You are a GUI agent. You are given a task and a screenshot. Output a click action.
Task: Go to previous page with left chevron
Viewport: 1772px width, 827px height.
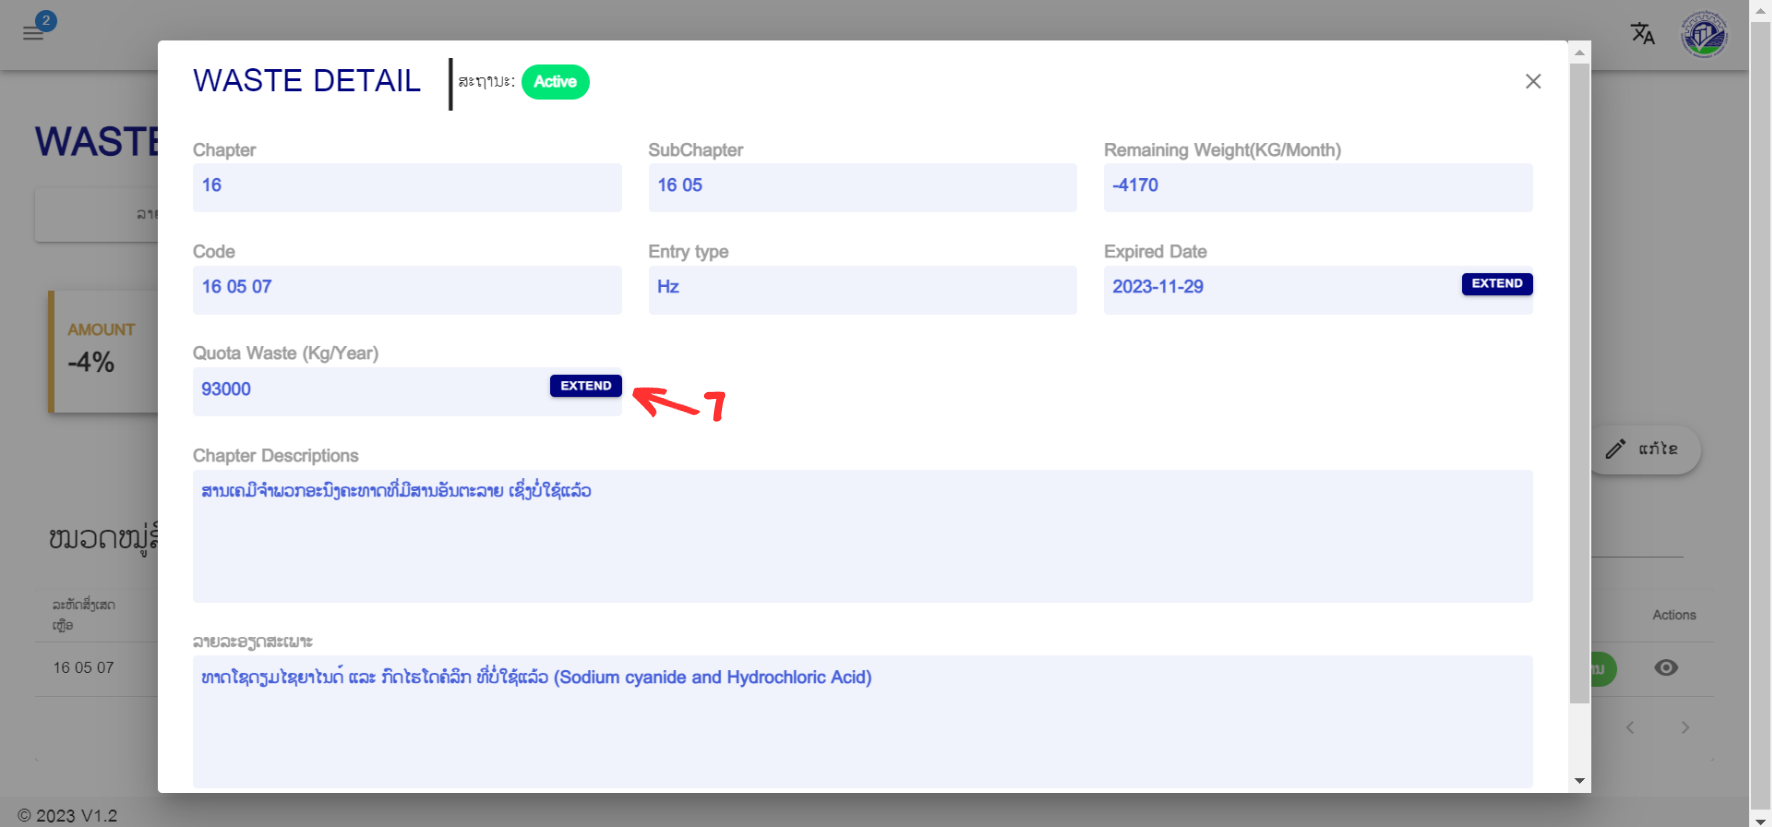(x=1630, y=728)
